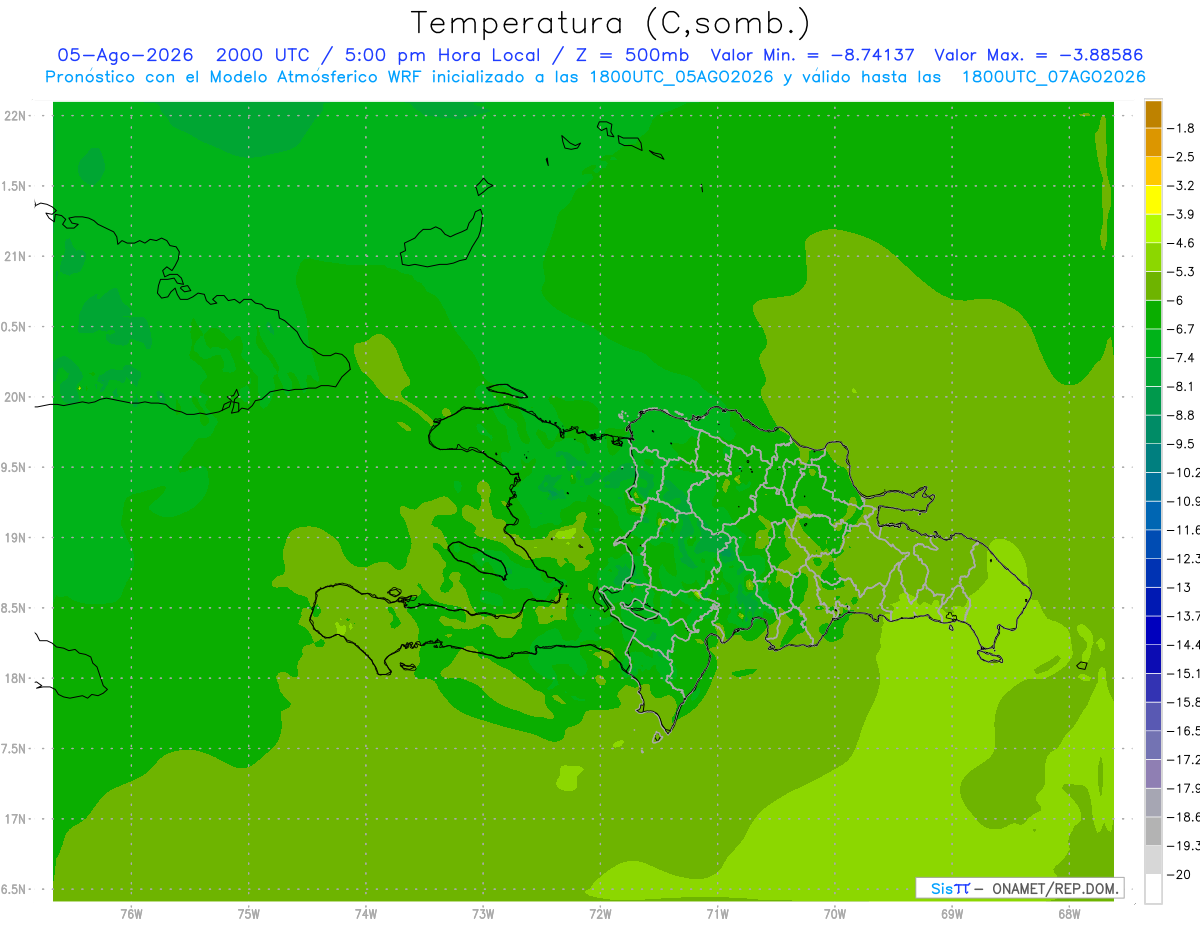
Task: Click the "74W" longitude label
Action: pyautogui.click(x=366, y=914)
